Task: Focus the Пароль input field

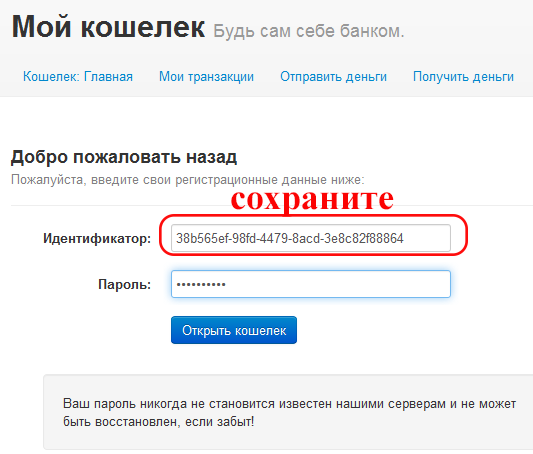Action: click(311, 284)
